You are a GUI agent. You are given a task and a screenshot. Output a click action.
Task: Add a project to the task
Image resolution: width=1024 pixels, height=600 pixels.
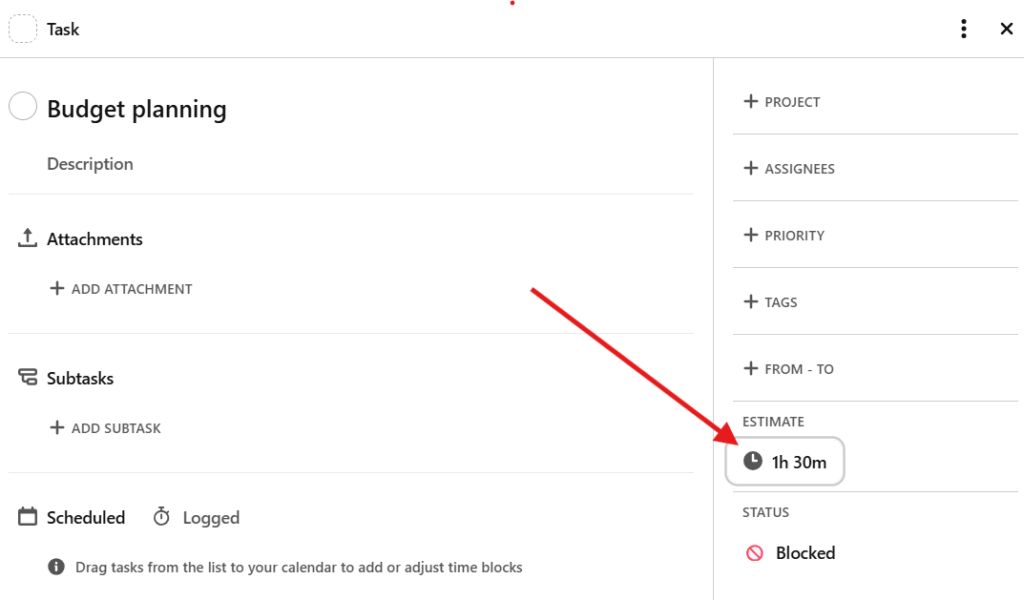click(782, 102)
